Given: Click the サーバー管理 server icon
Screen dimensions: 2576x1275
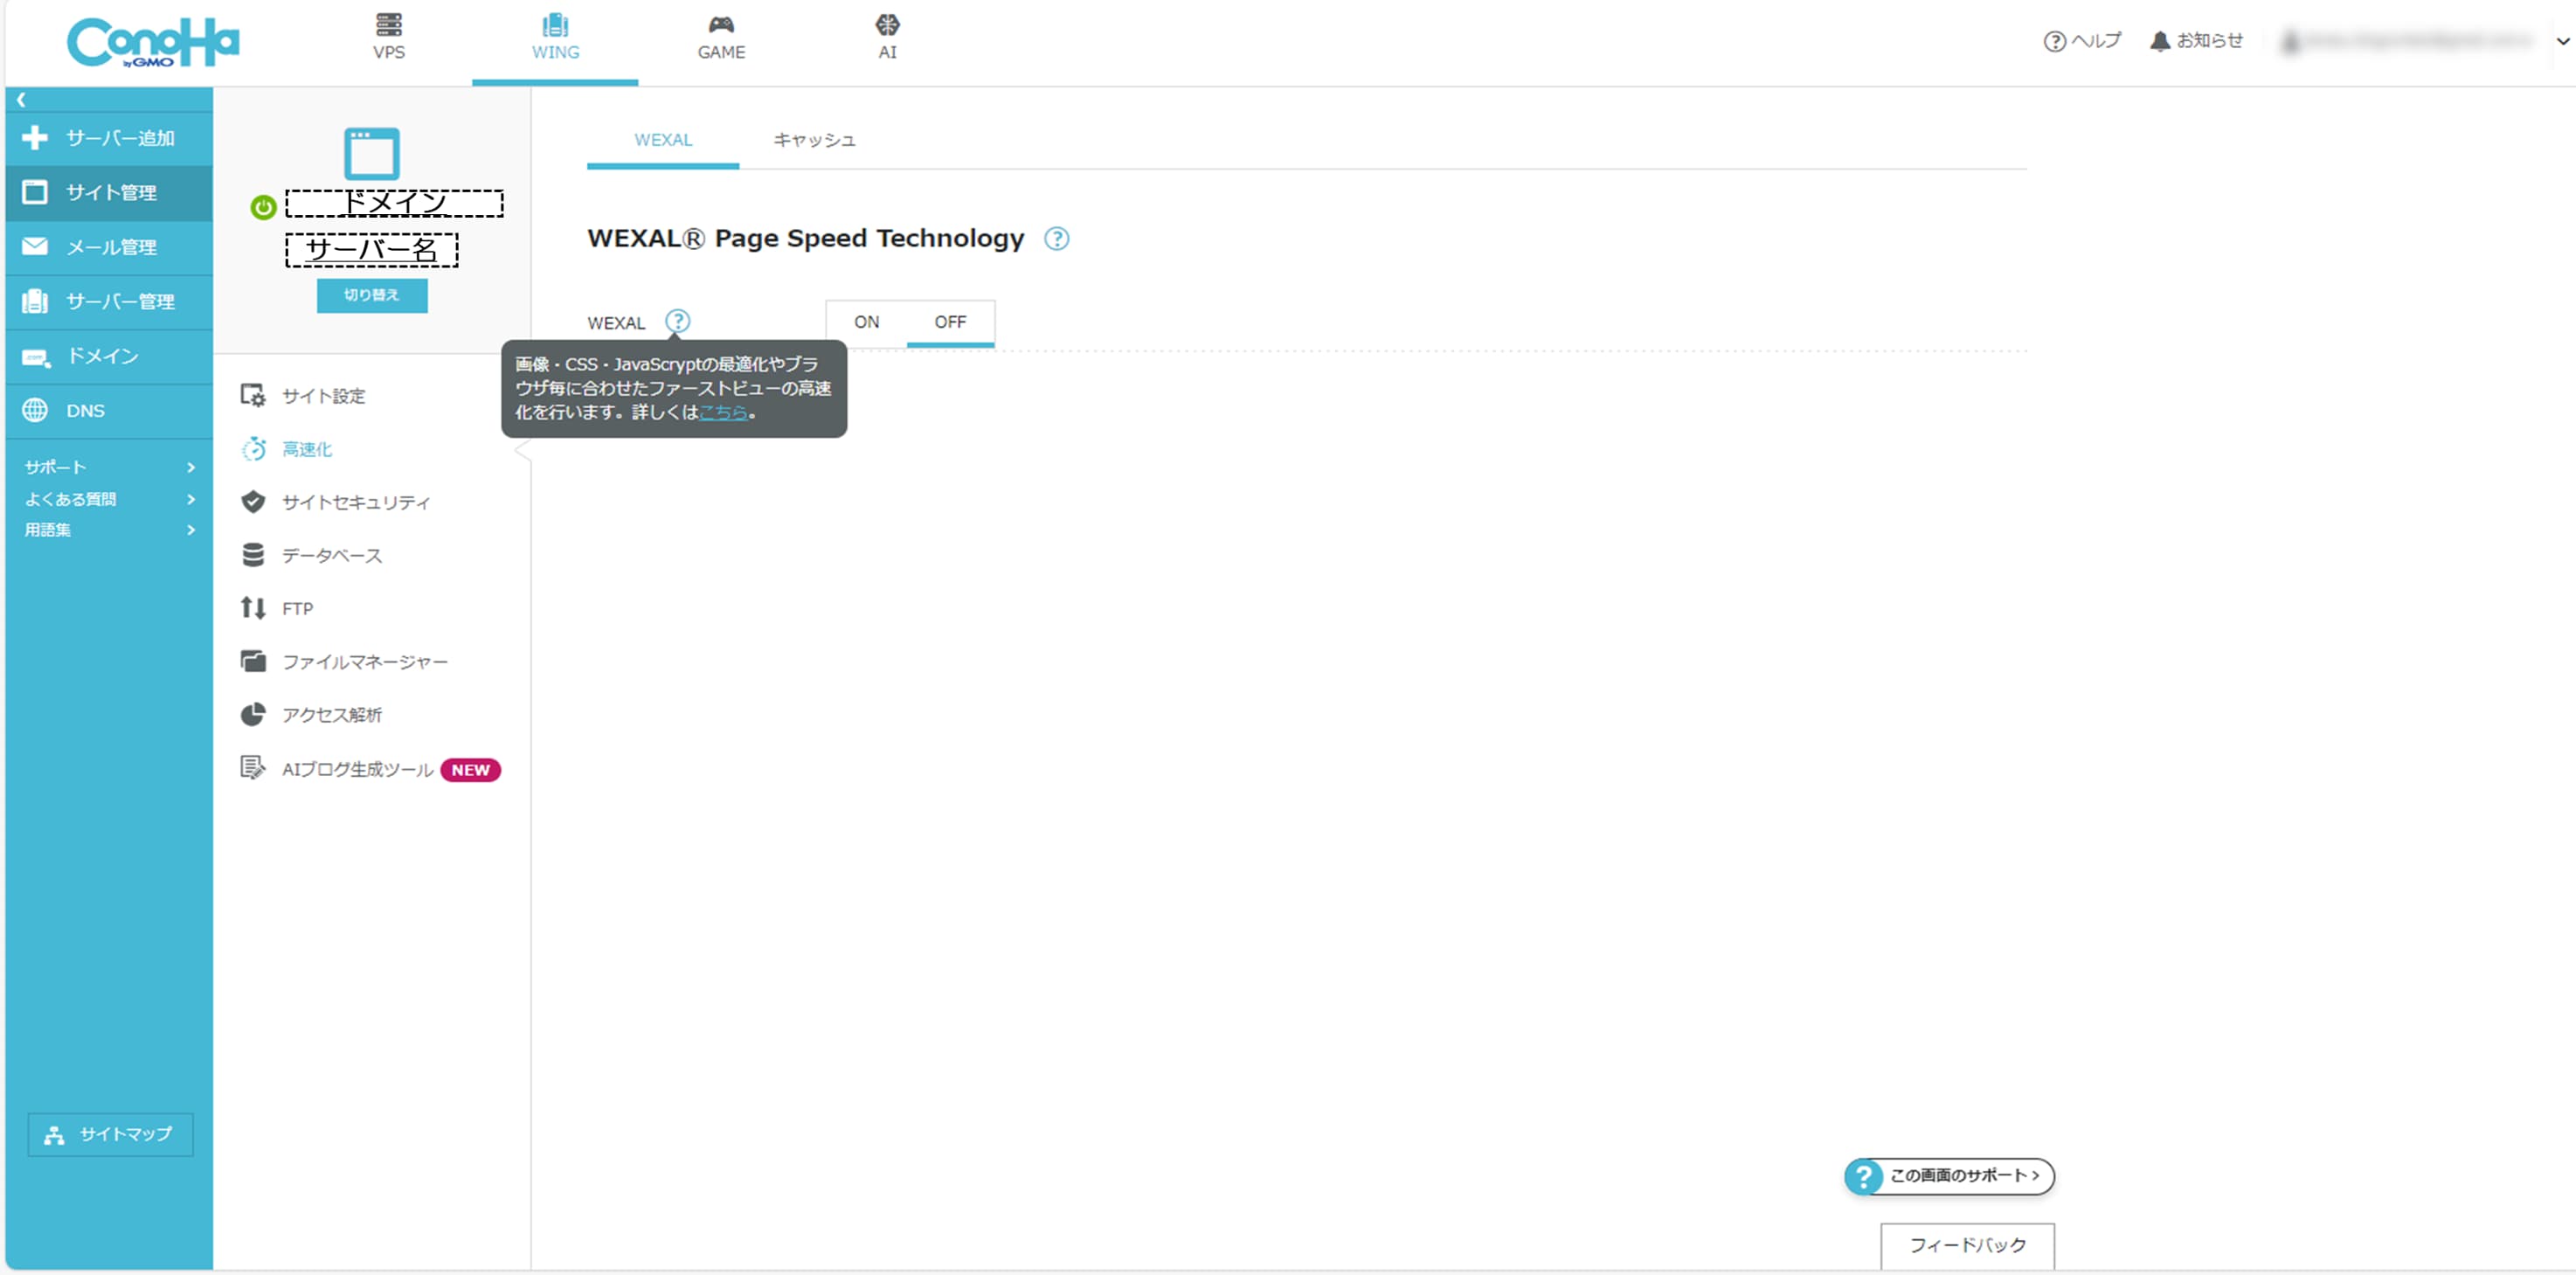Looking at the screenshot, I should [x=35, y=301].
